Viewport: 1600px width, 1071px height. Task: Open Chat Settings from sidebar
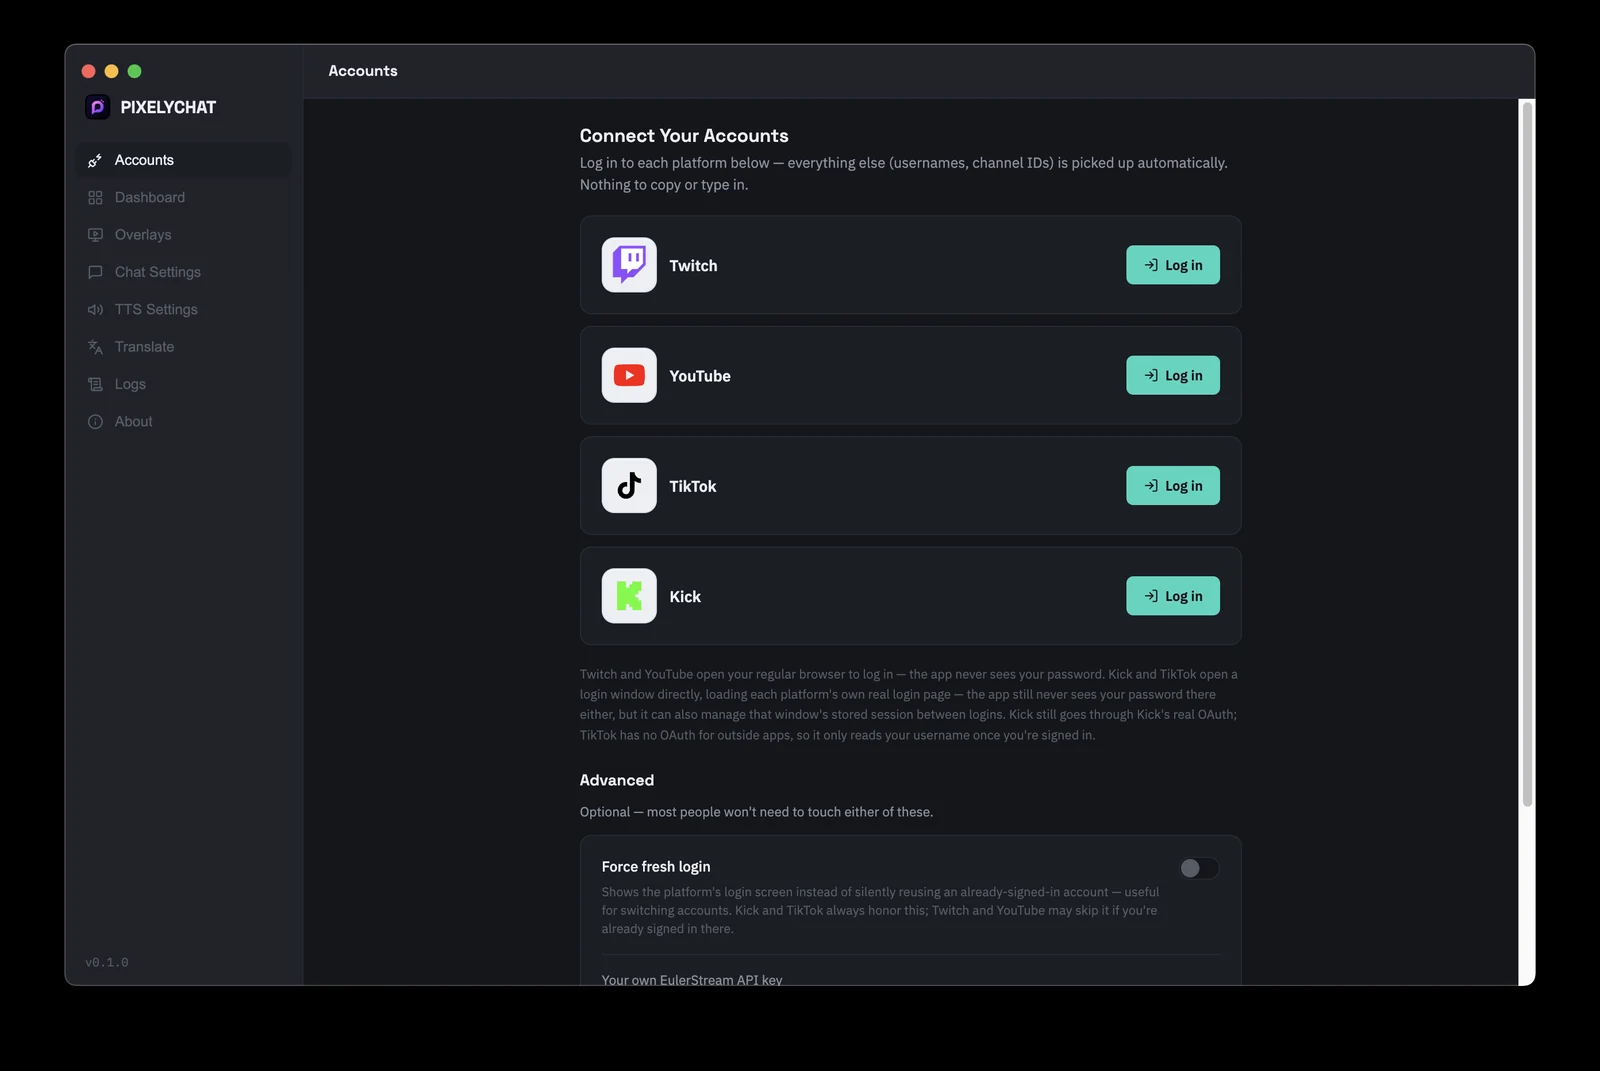(x=183, y=272)
